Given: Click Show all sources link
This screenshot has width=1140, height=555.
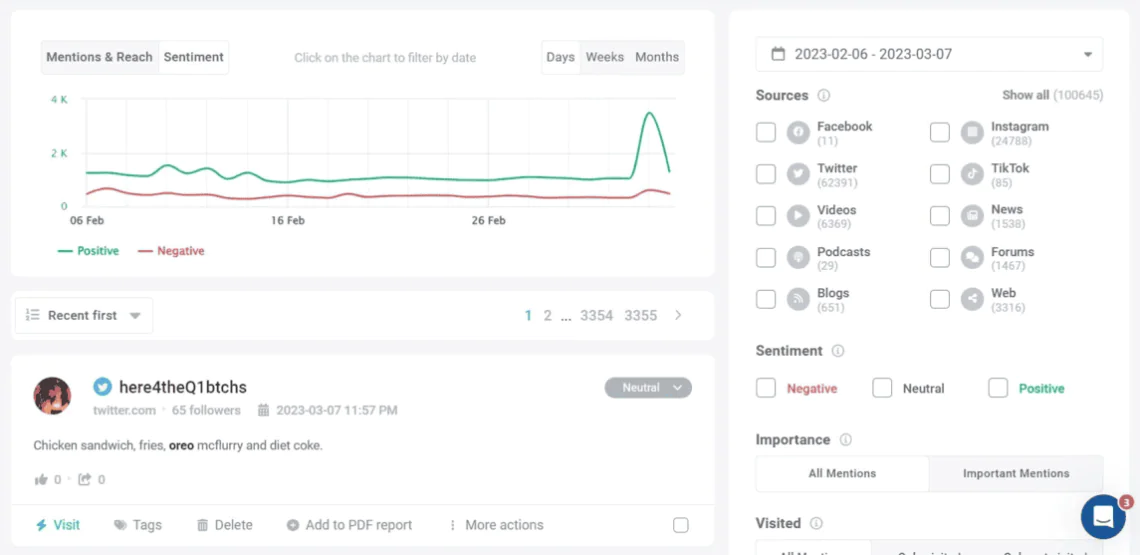Looking at the screenshot, I should point(1025,95).
